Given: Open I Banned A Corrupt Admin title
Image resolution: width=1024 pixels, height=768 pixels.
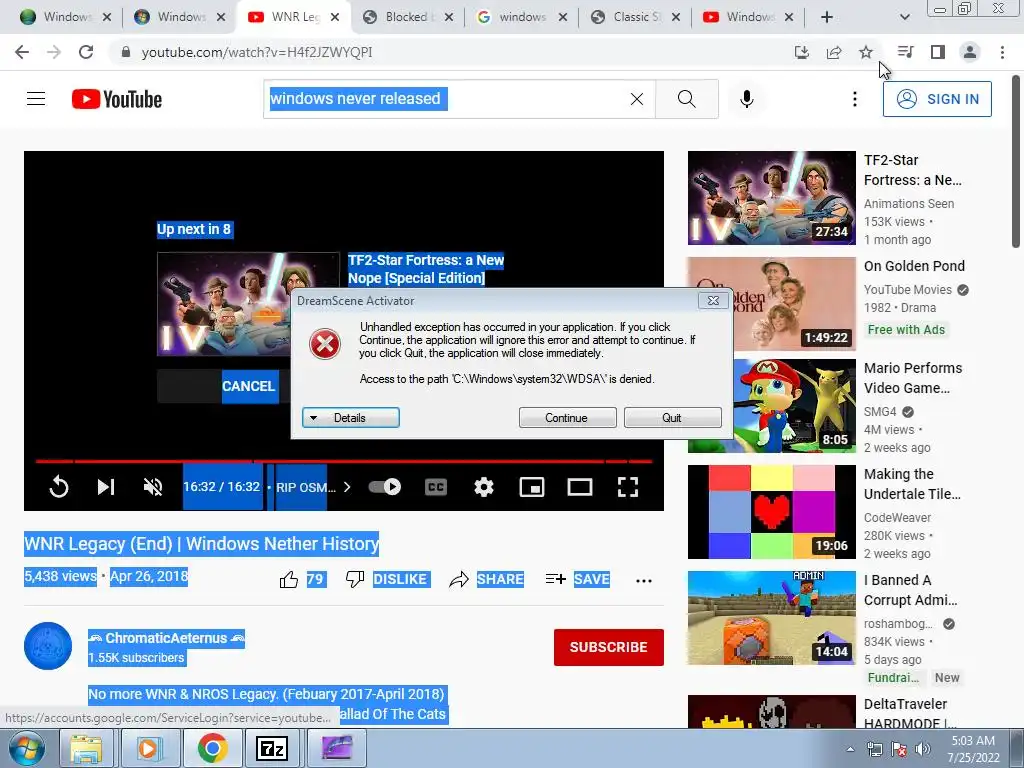Looking at the screenshot, I should (910, 590).
